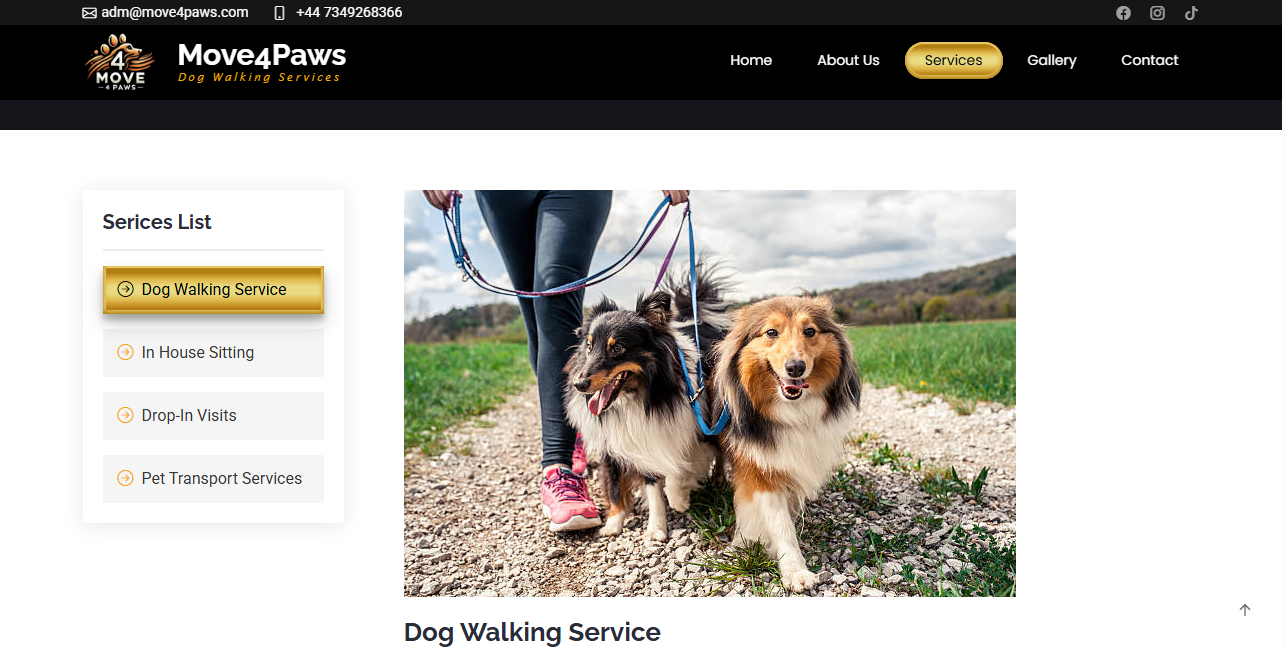Image resolution: width=1285 pixels, height=647 pixels.
Task: Click the scroll-to-top arrow button
Action: [x=1245, y=610]
